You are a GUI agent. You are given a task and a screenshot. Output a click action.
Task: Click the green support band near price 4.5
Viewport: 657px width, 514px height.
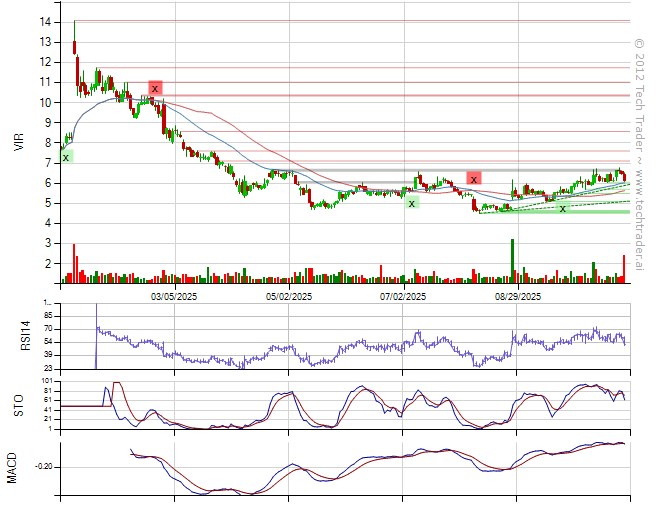tap(590, 212)
